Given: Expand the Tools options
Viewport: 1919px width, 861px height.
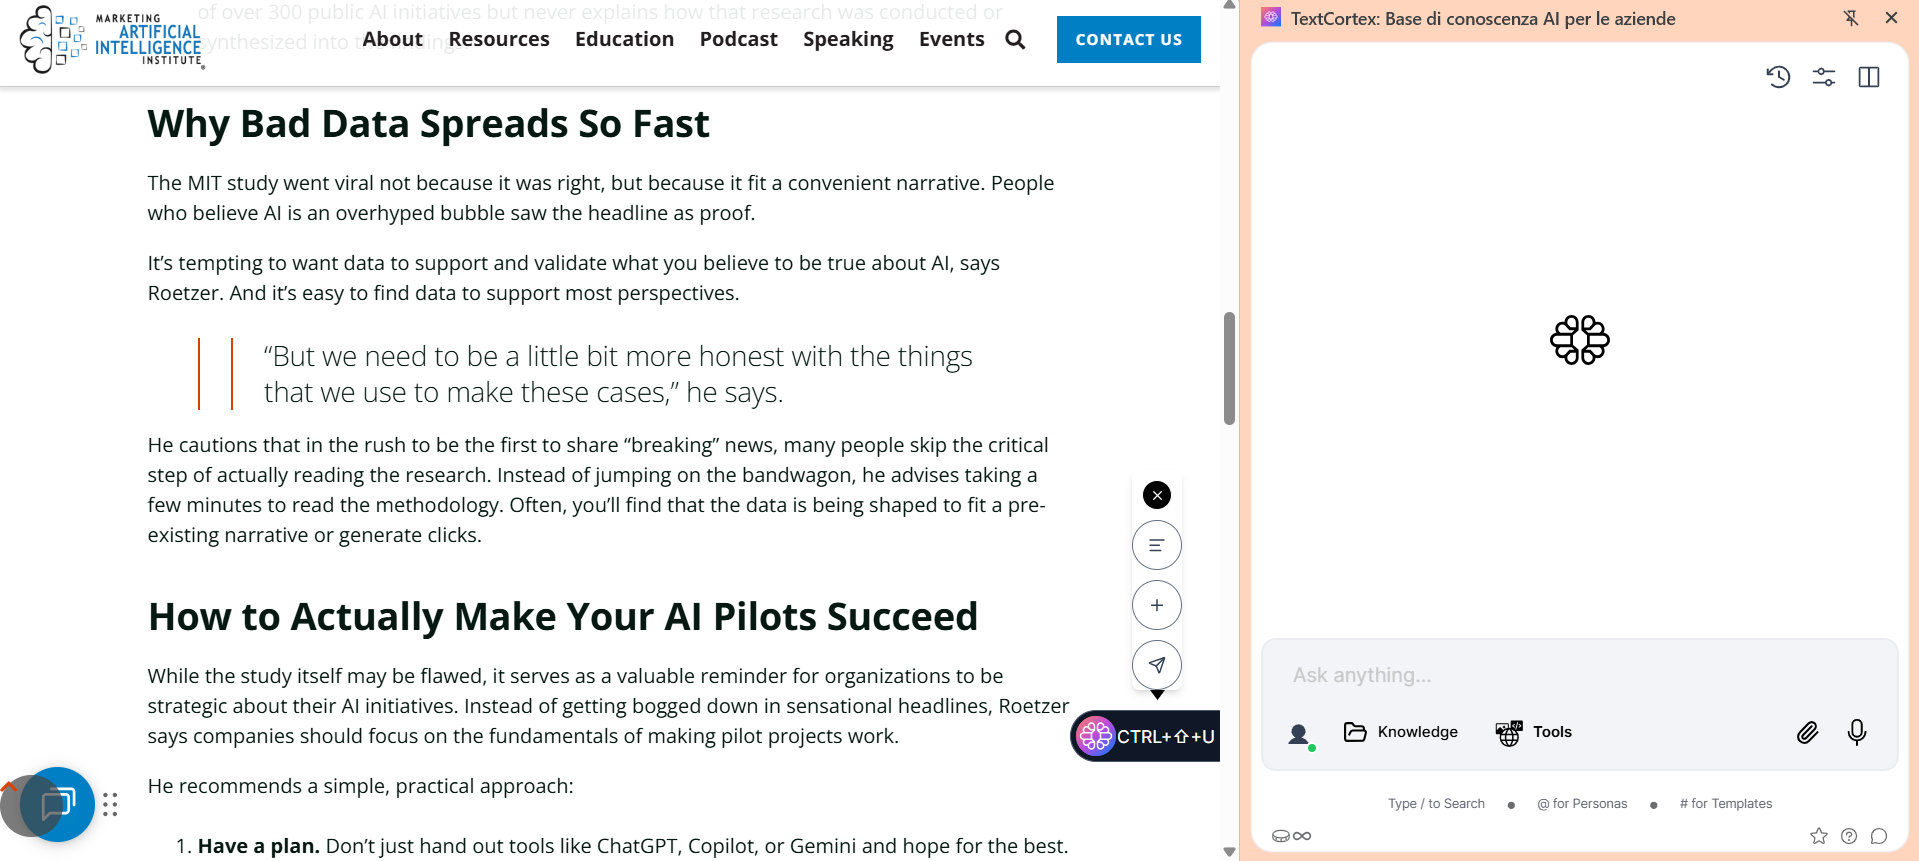Looking at the screenshot, I should (1533, 732).
